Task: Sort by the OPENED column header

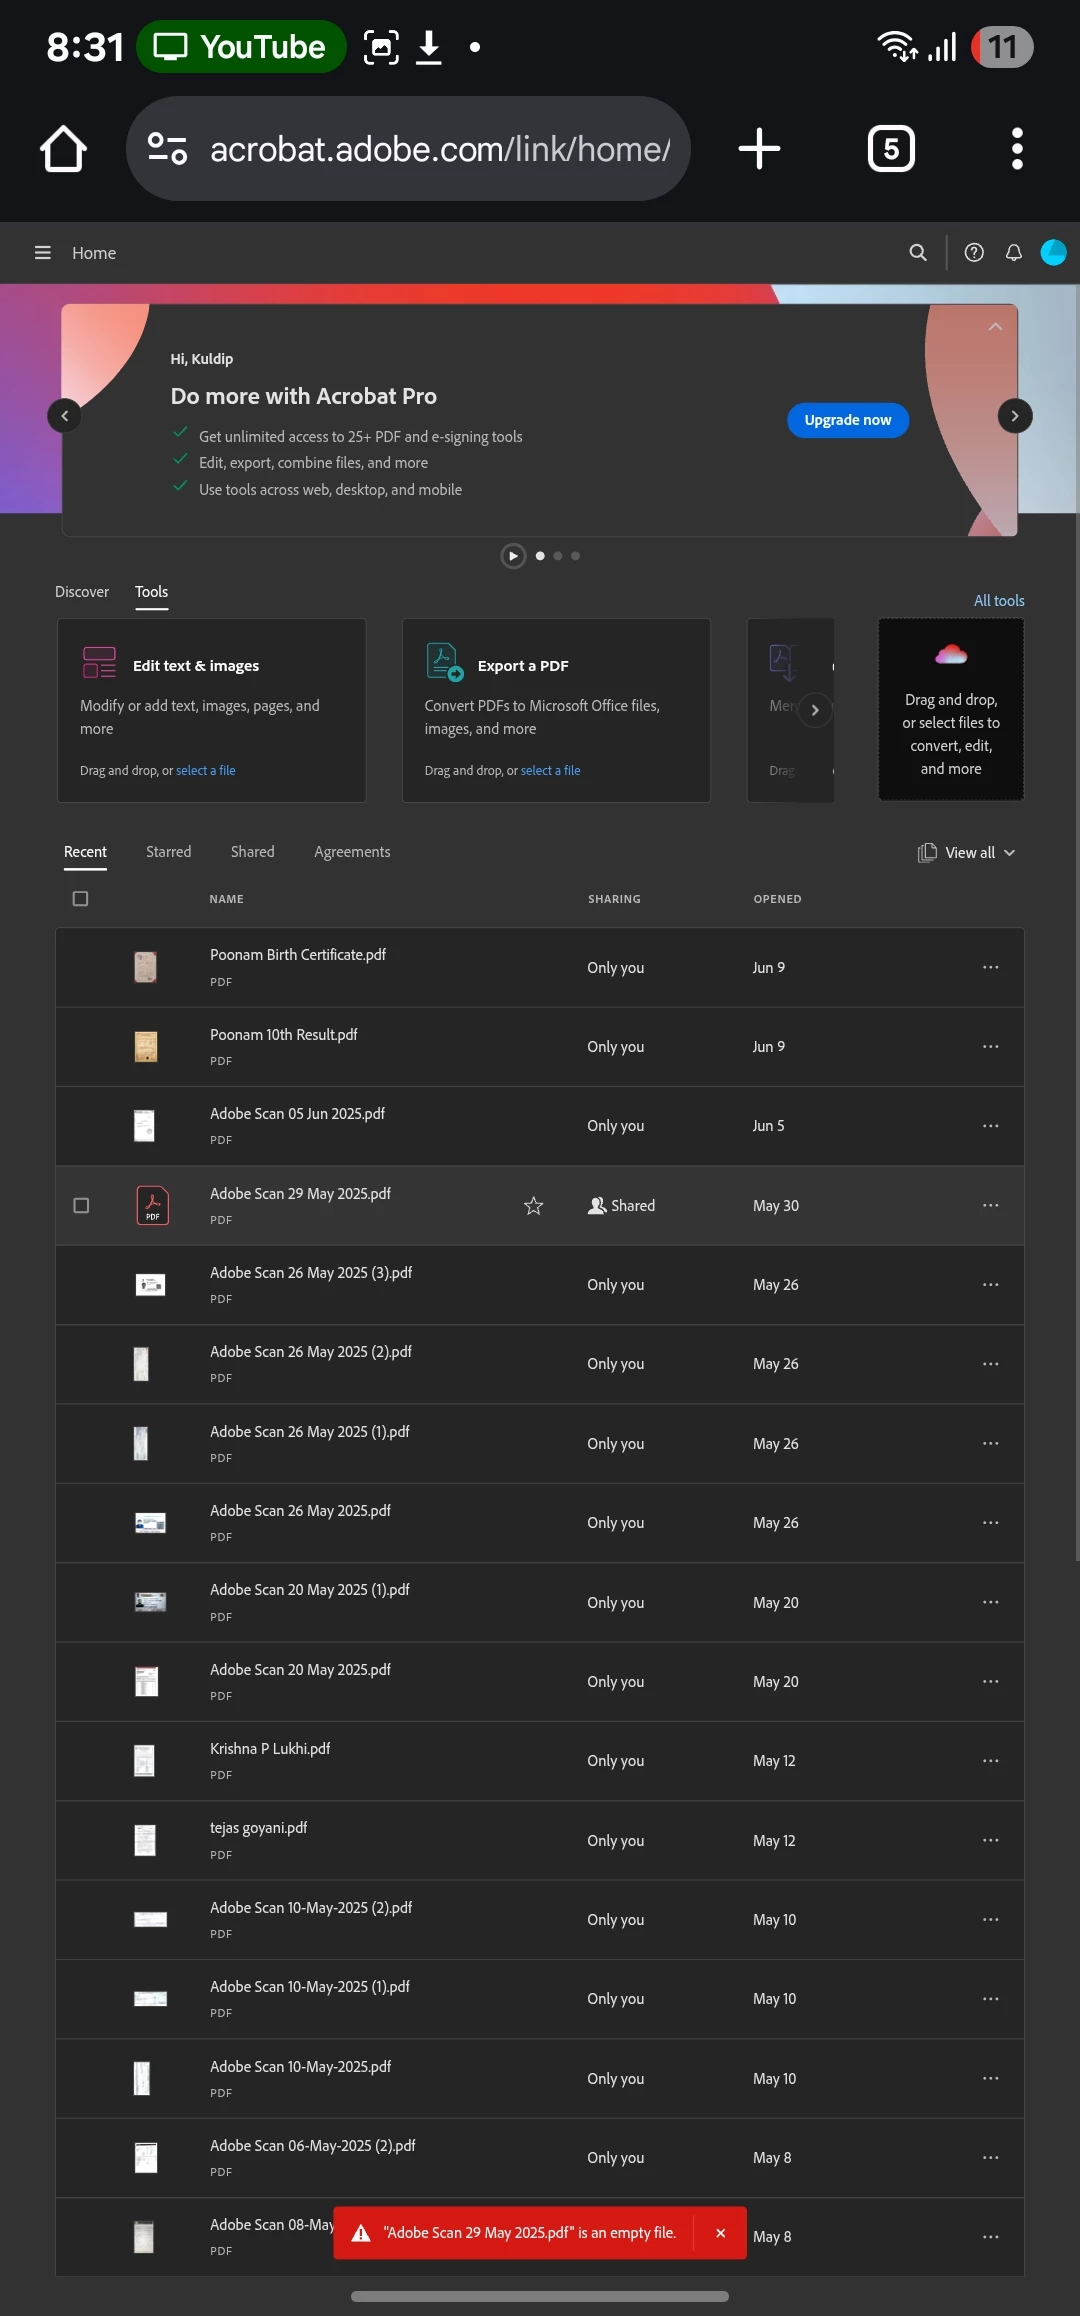Action: [x=777, y=899]
